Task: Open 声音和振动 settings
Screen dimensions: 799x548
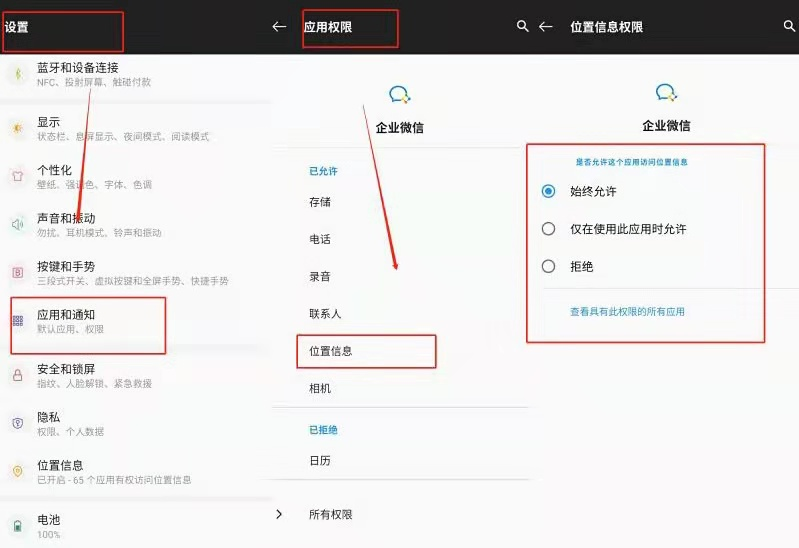Action: pos(136,224)
